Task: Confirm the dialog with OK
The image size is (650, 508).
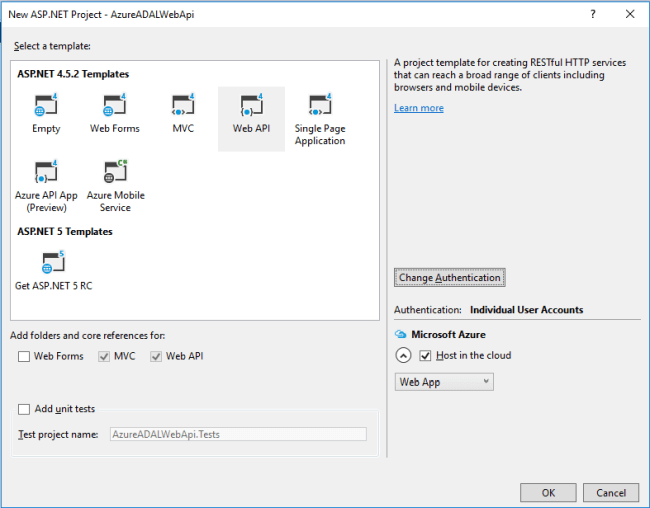Action: coord(548,493)
